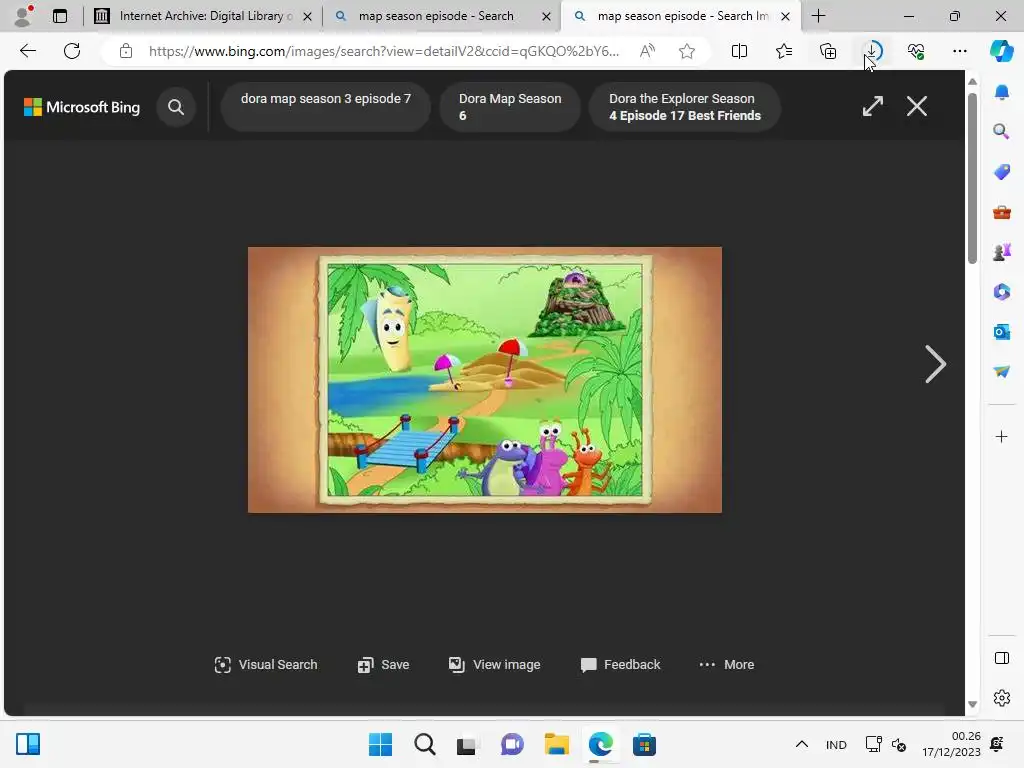Open Outlook in the sidebar
This screenshot has height=768, width=1024.
click(x=1002, y=332)
